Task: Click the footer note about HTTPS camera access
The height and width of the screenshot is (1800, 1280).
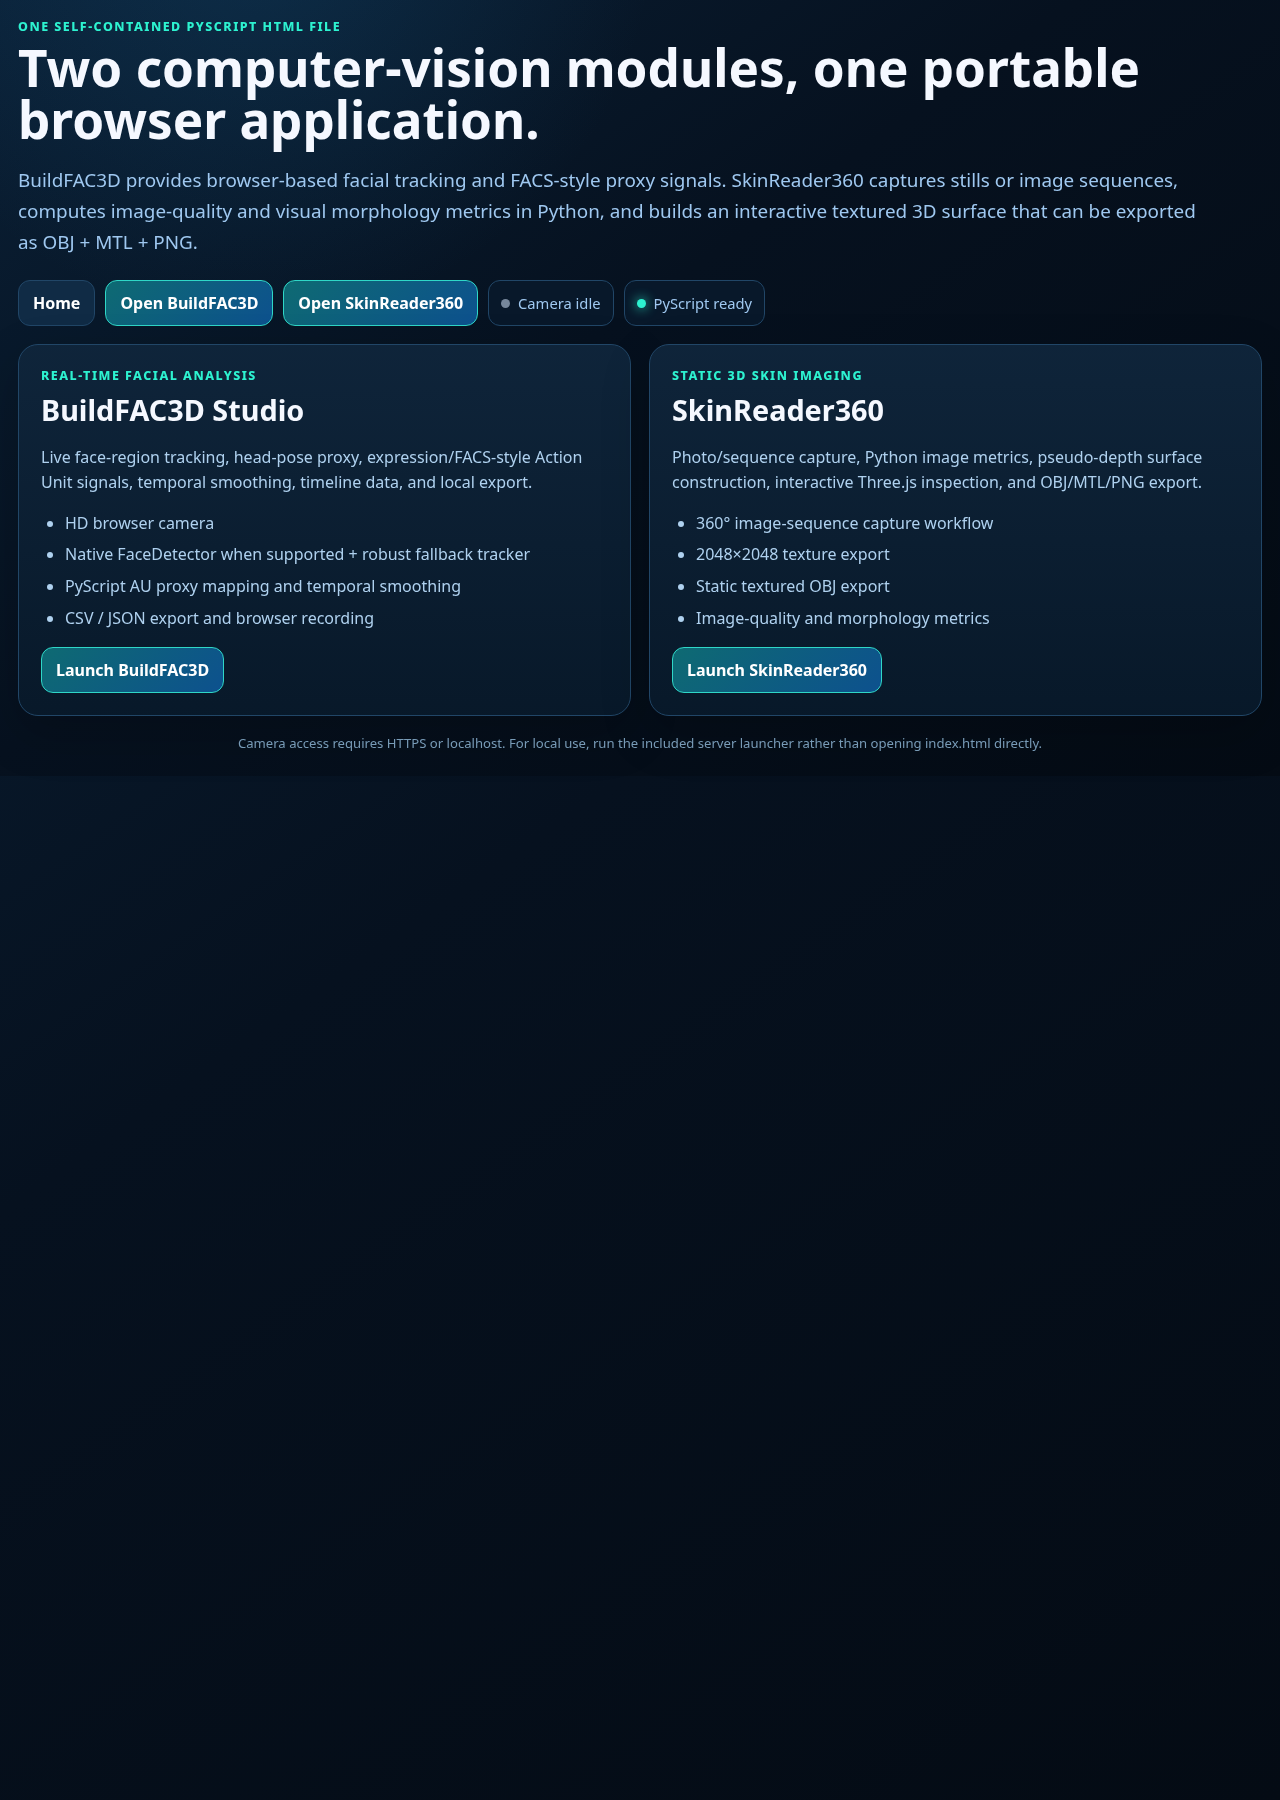Action: (640, 743)
